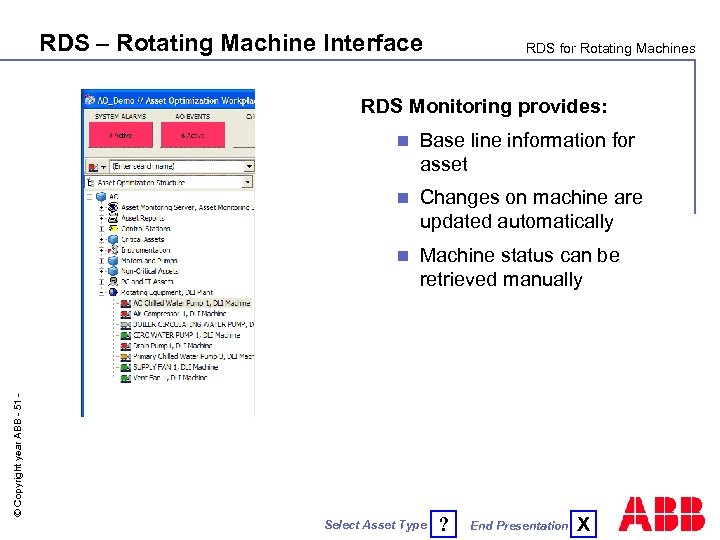Viewport: 720px width, 540px height.
Task: Select the Control Stations tree item
Action: coord(146,229)
